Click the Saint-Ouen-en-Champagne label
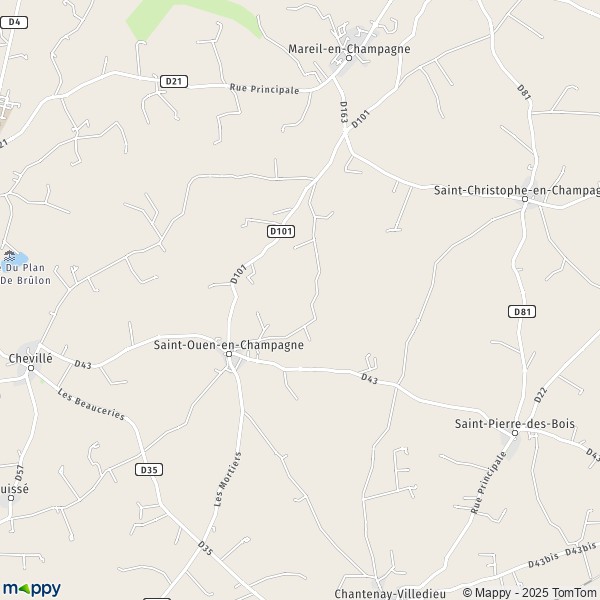Image resolution: width=600 pixels, height=600 pixels. click(229, 345)
